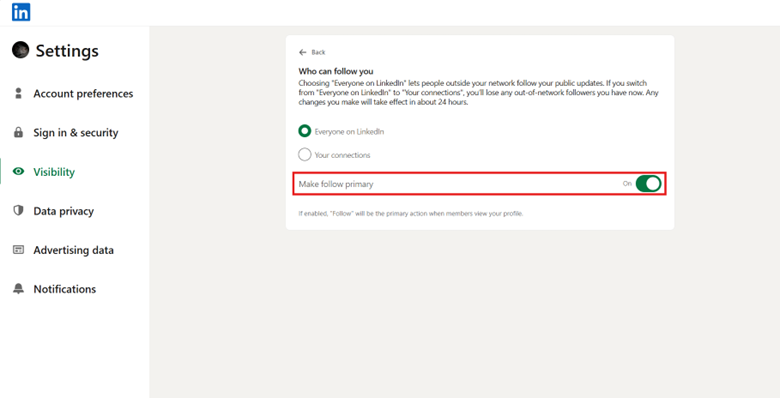Select Your connections radio button

tap(304, 155)
